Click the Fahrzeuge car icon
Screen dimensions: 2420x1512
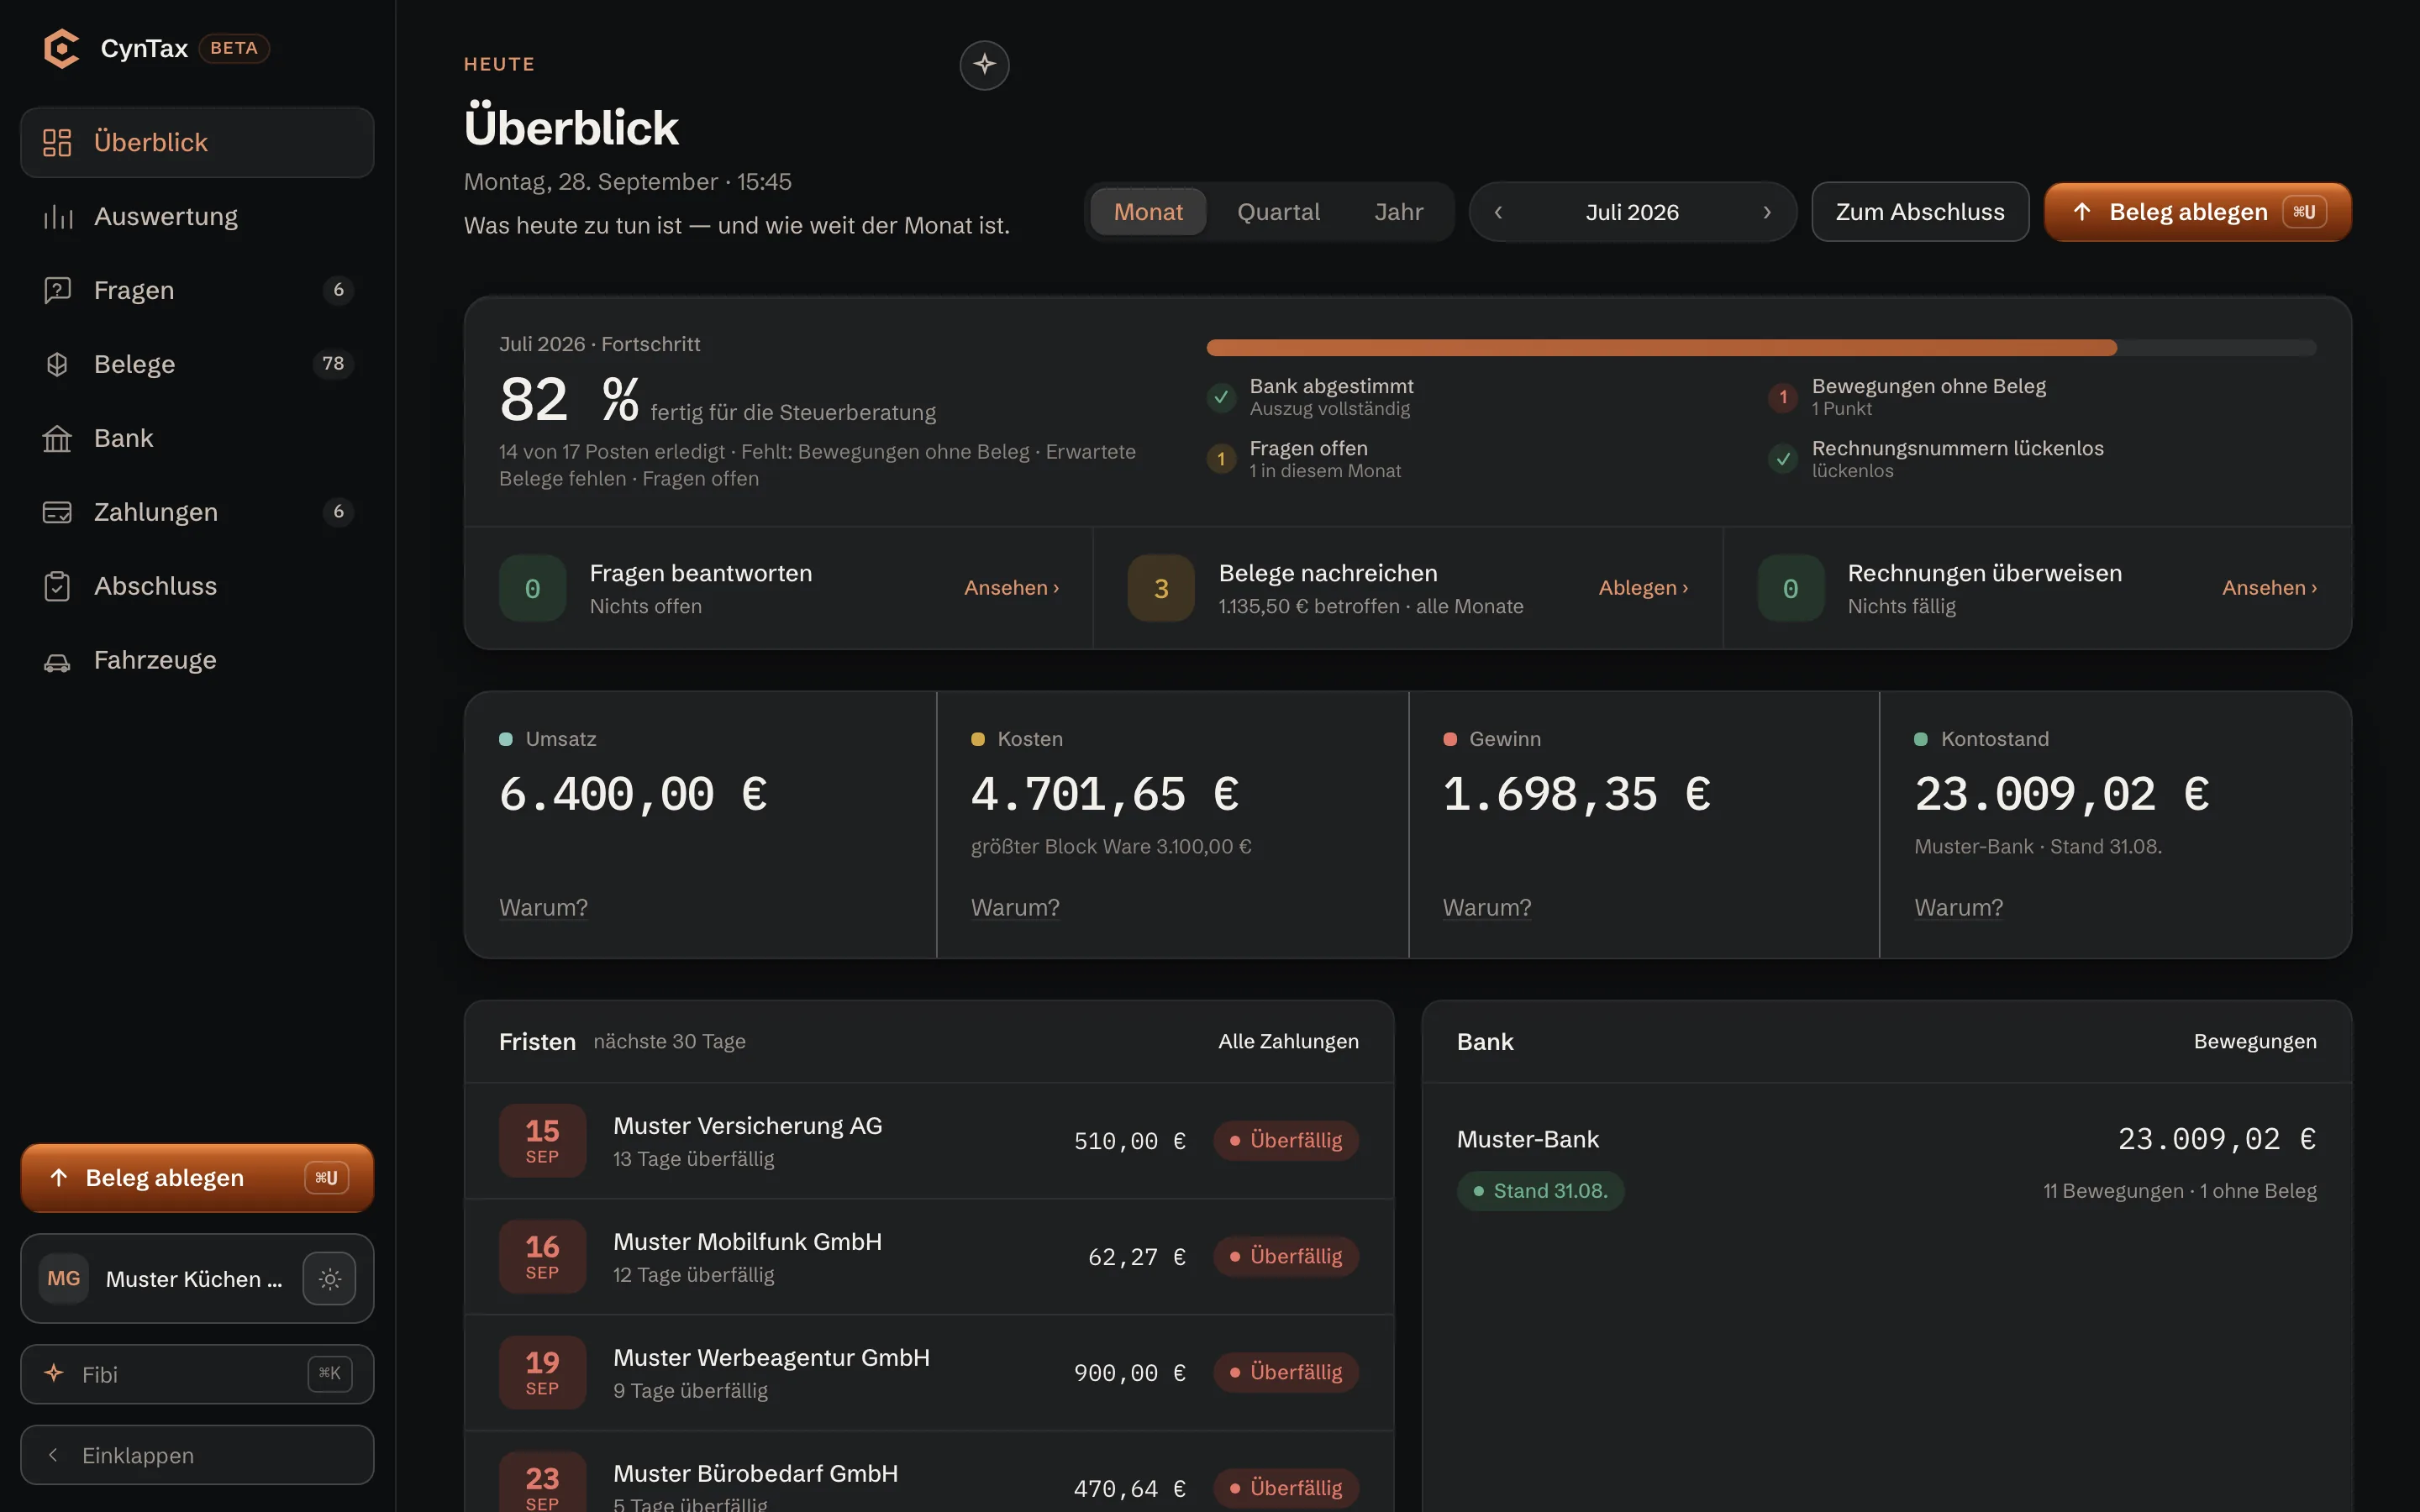coord(57,661)
